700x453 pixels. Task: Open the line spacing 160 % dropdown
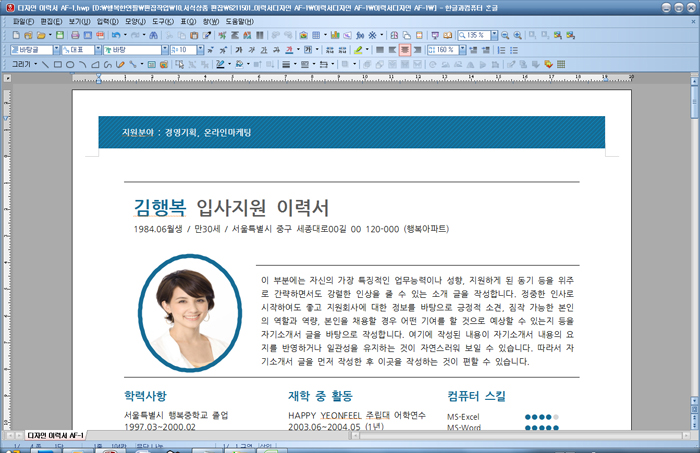[462, 50]
